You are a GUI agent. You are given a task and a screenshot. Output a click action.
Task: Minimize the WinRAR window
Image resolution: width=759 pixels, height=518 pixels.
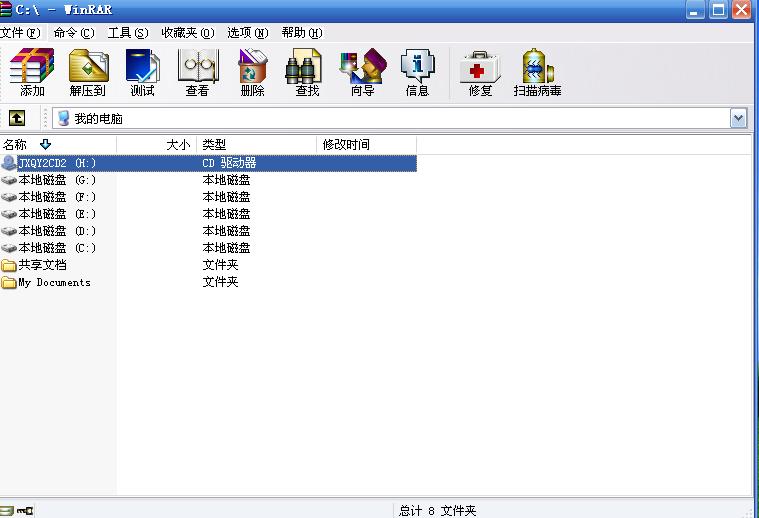695,10
